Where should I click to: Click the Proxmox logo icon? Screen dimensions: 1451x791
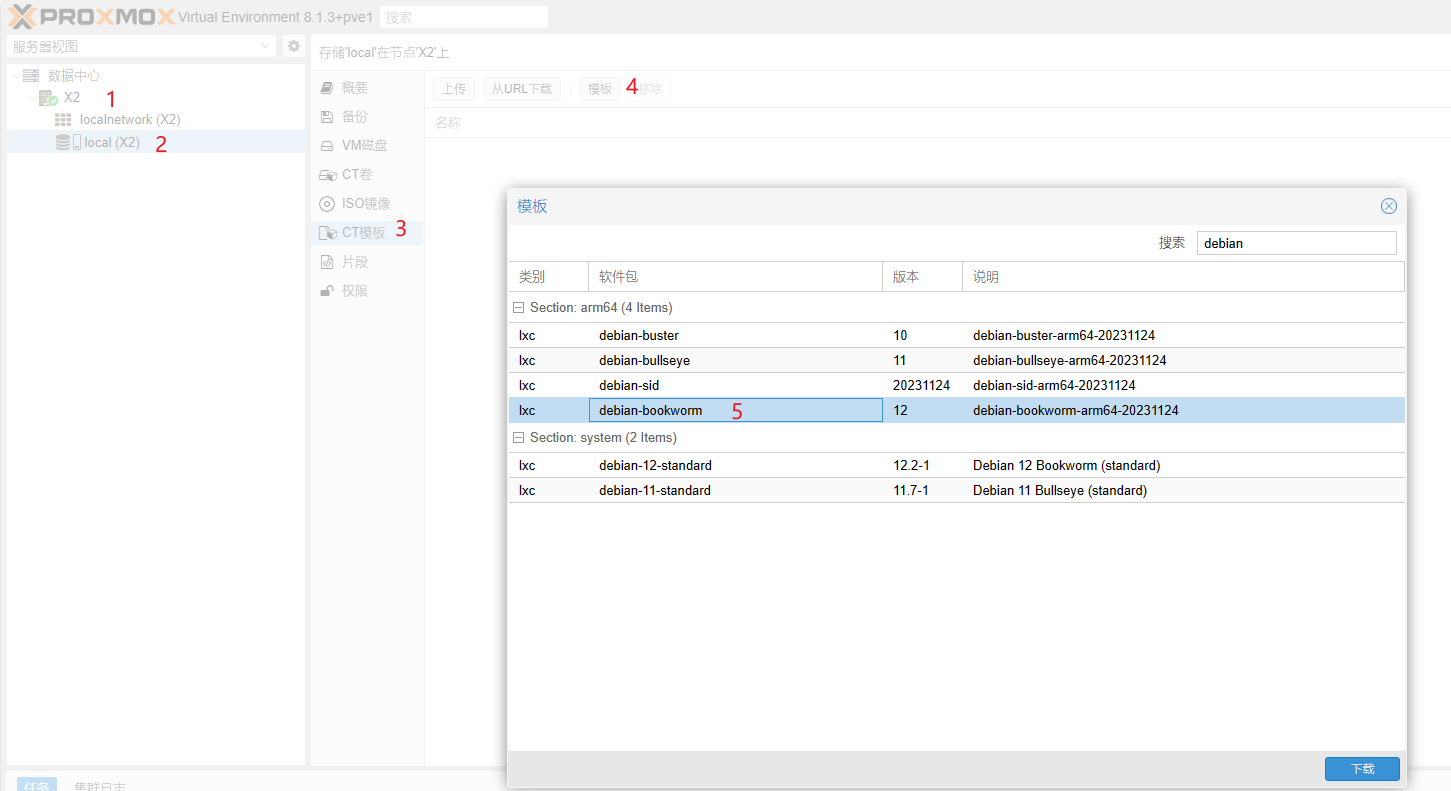22,16
